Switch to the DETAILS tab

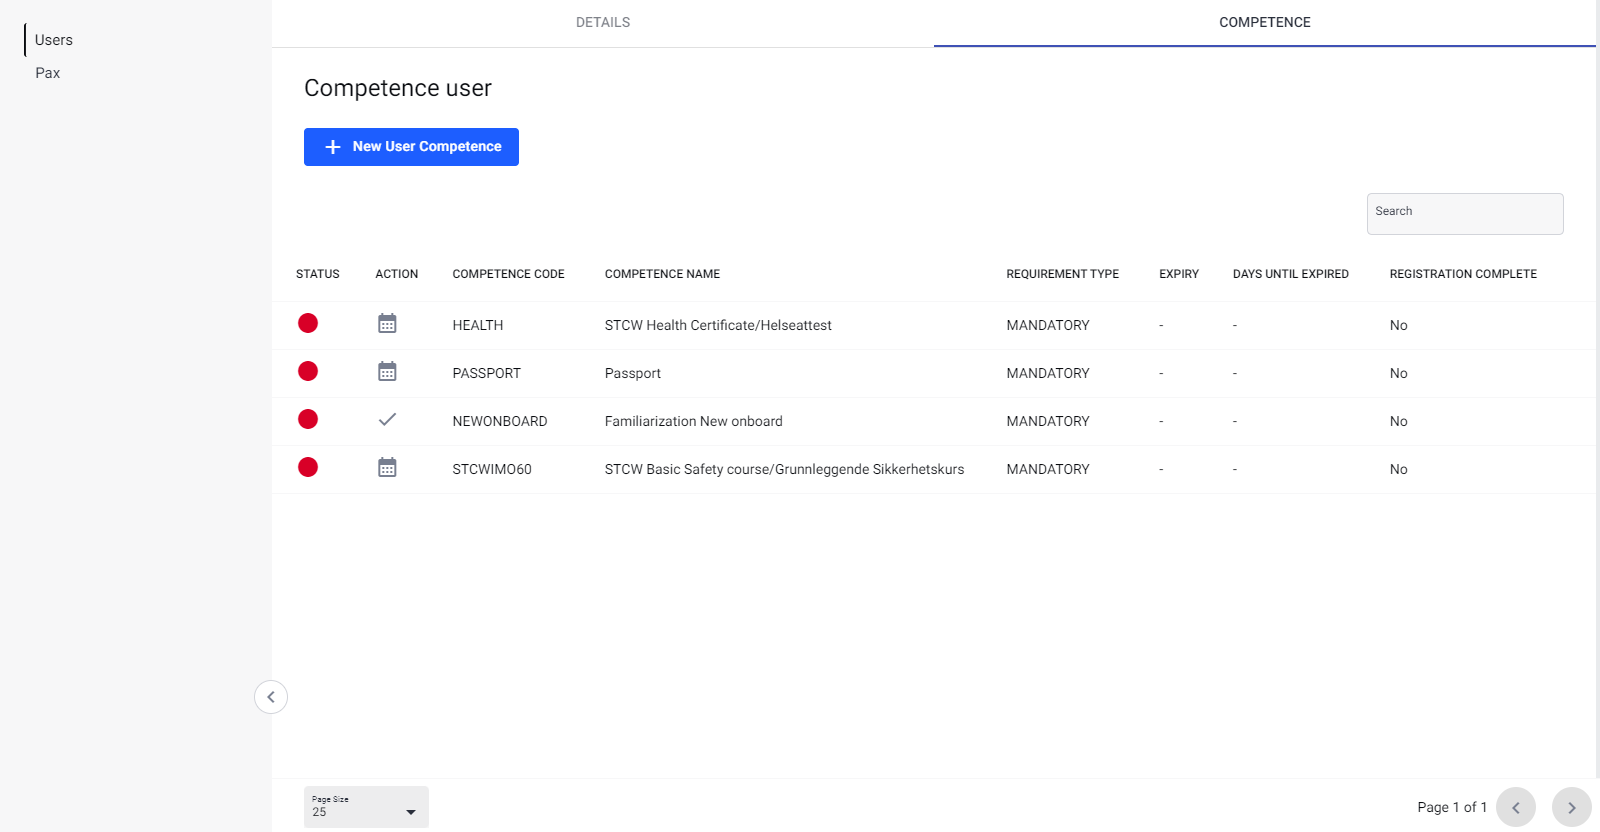click(603, 22)
